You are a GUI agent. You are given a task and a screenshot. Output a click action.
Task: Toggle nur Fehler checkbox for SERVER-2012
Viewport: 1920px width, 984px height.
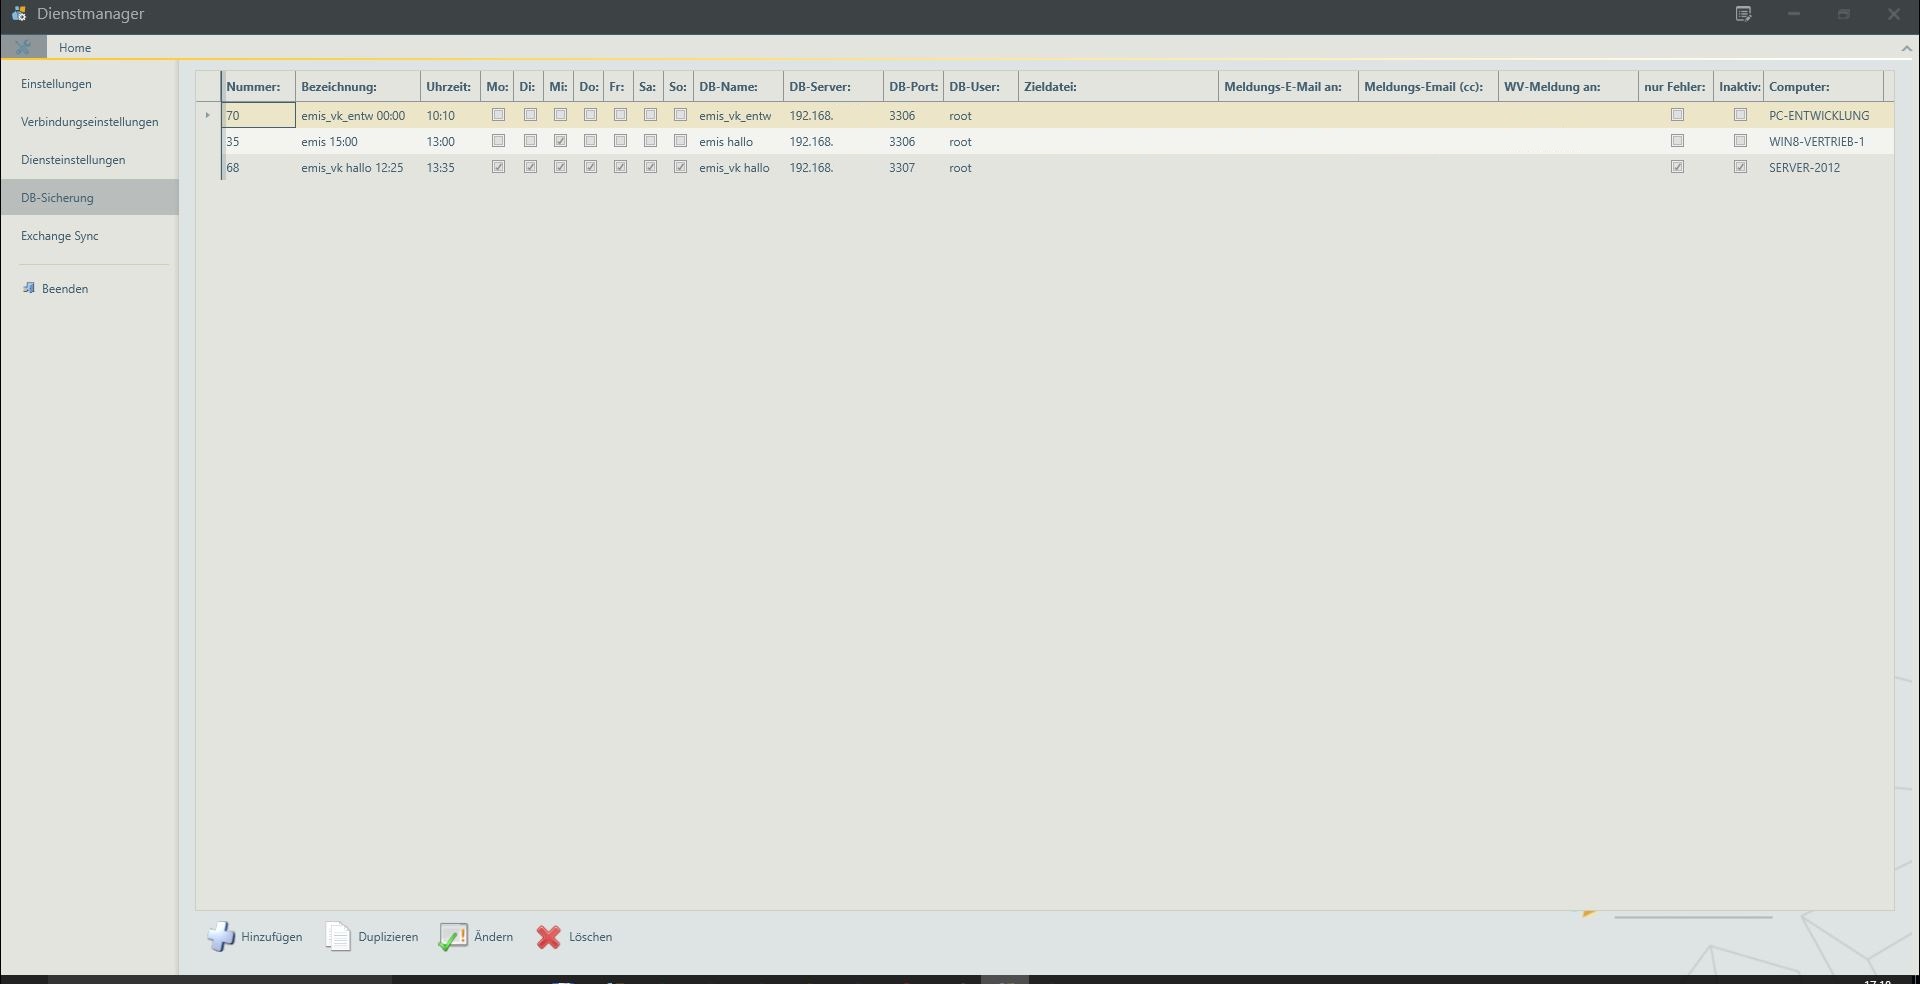point(1677,167)
